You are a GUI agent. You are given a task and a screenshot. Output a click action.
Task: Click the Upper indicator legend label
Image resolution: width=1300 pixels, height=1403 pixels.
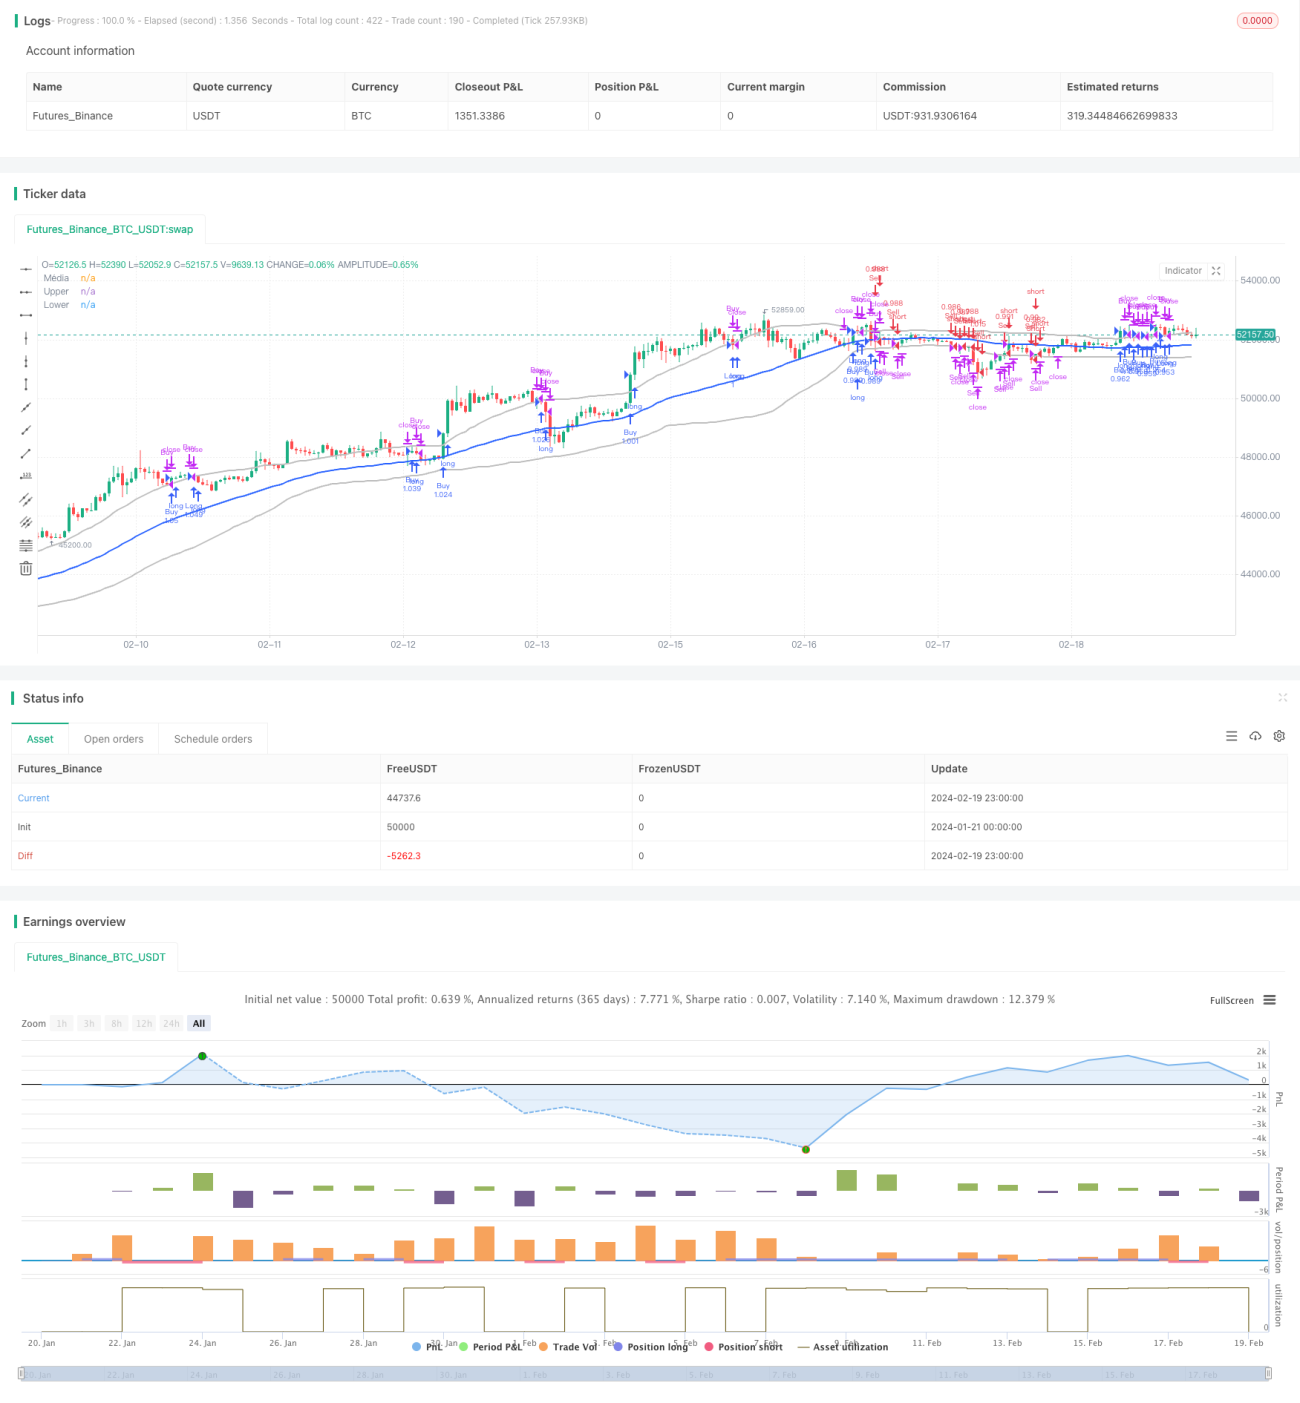tap(56, 291)
